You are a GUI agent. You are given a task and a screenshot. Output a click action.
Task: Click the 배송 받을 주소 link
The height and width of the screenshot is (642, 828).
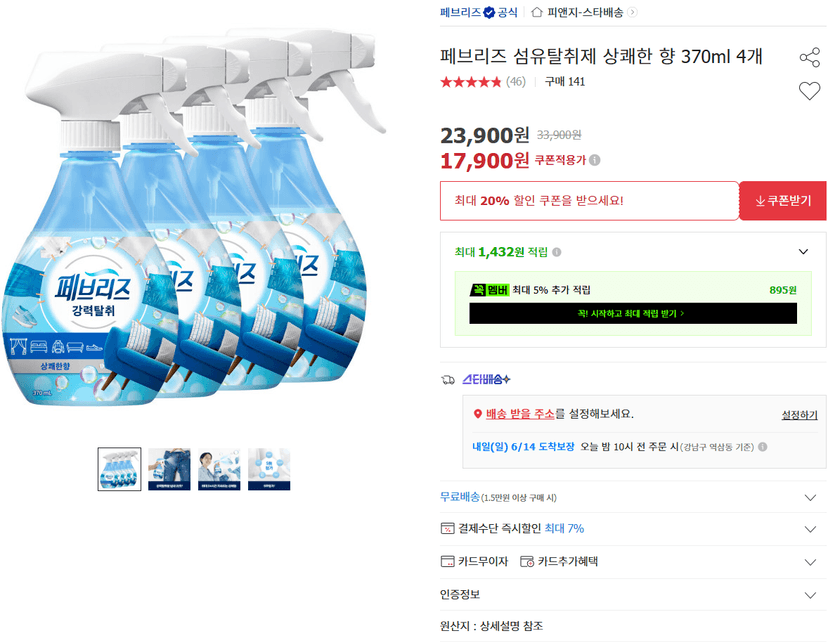(x=520, y=414)
